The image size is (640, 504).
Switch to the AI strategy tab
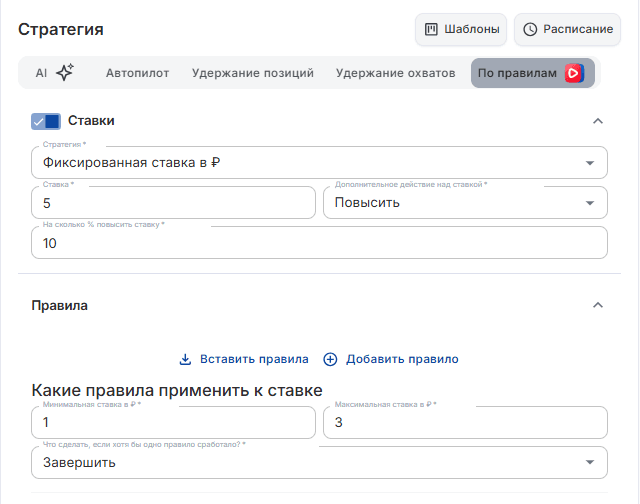pos(55,73)
